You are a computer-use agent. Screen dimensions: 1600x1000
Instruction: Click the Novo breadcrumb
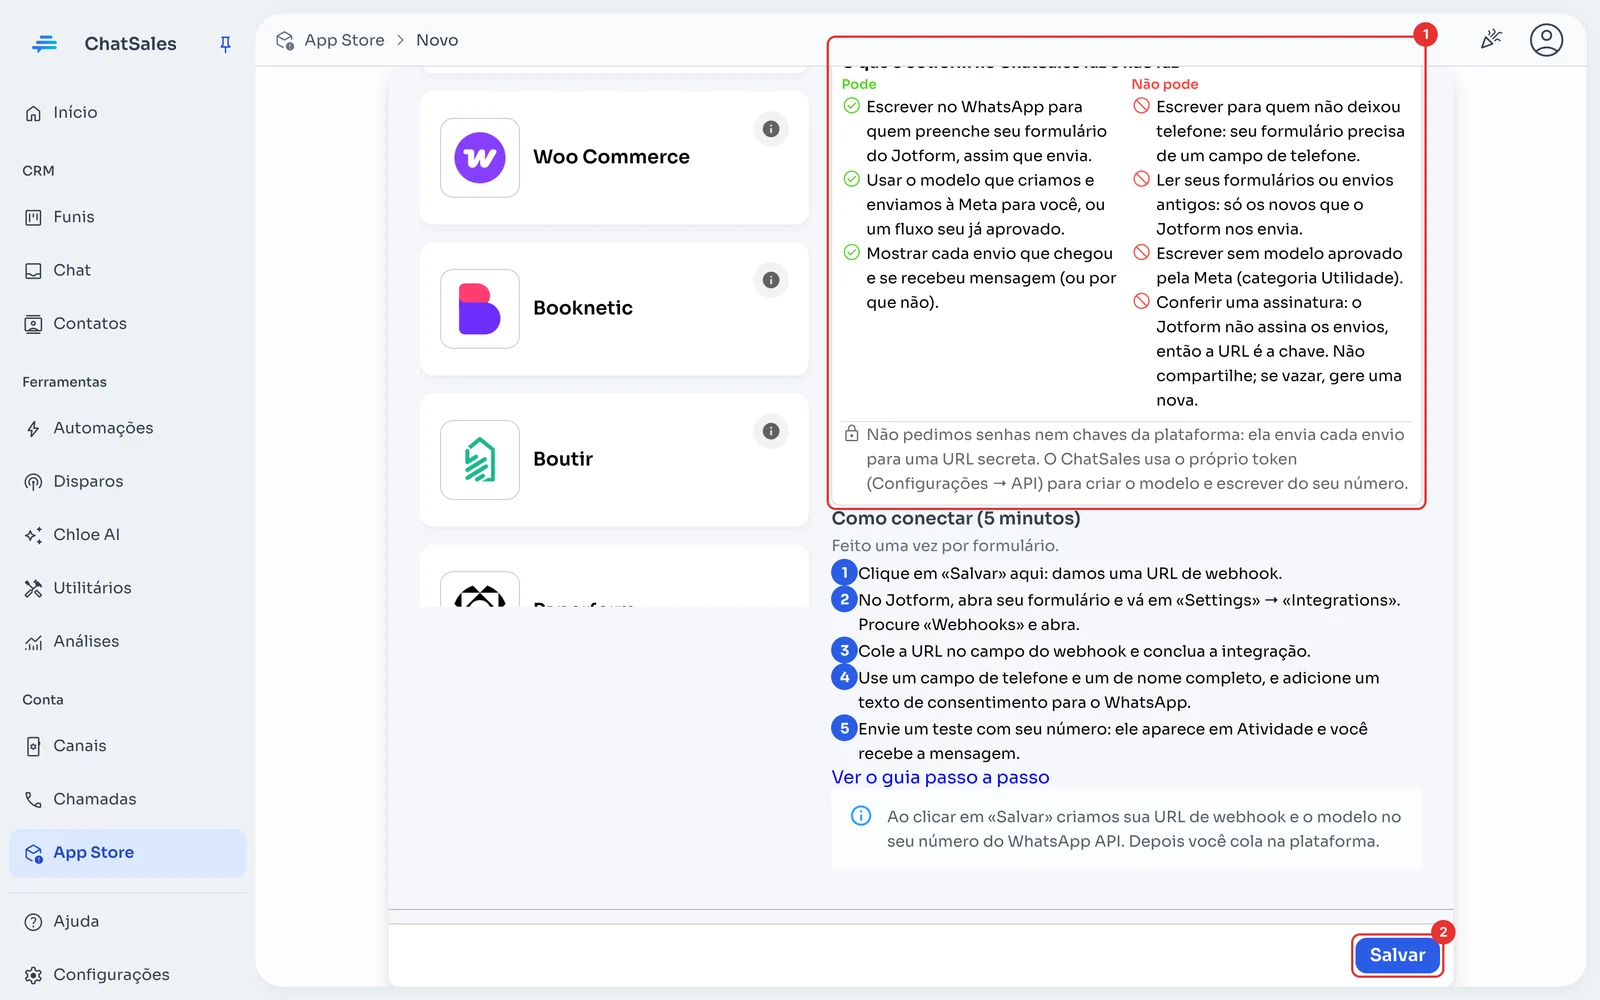[437, 40]
